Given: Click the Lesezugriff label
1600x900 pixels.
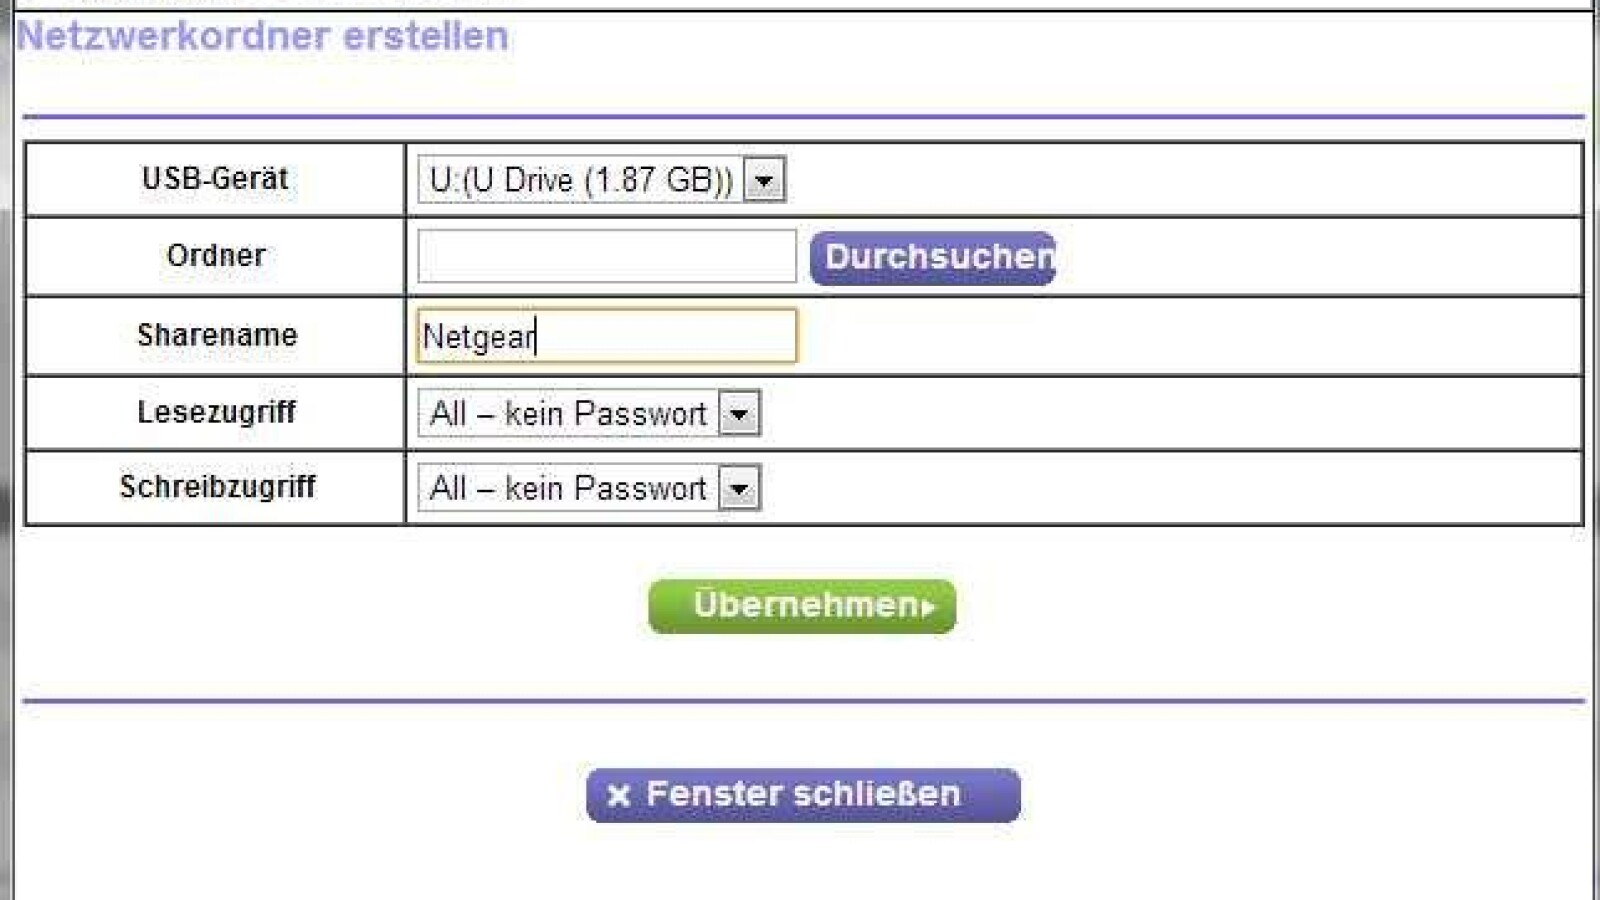Looking at the screenshot, I should tap(216, 412).
